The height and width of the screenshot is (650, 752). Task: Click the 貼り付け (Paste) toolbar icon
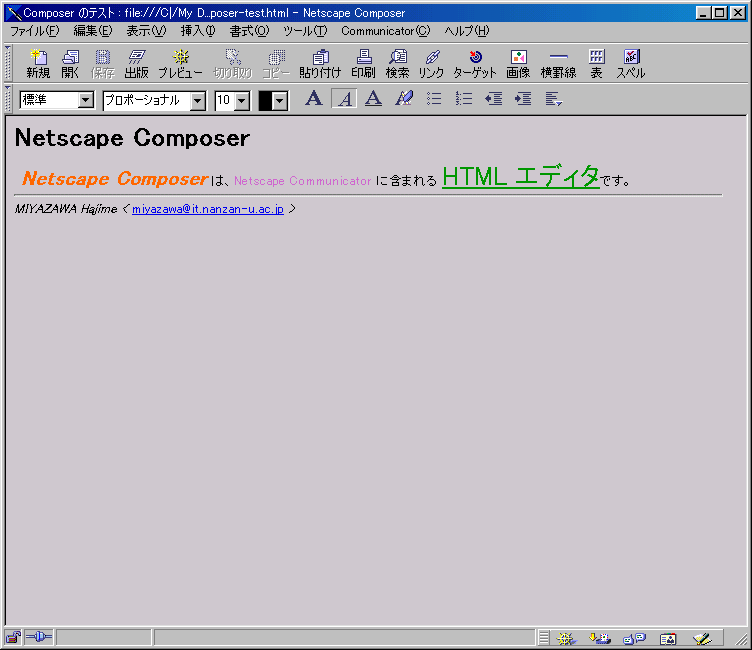click(320, 63)
